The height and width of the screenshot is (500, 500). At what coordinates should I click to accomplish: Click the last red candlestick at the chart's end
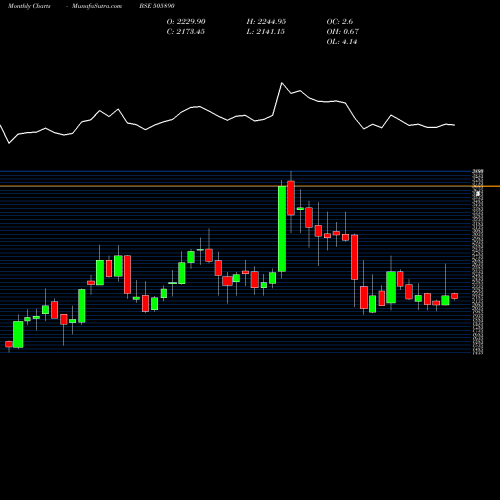pos(455,296)
